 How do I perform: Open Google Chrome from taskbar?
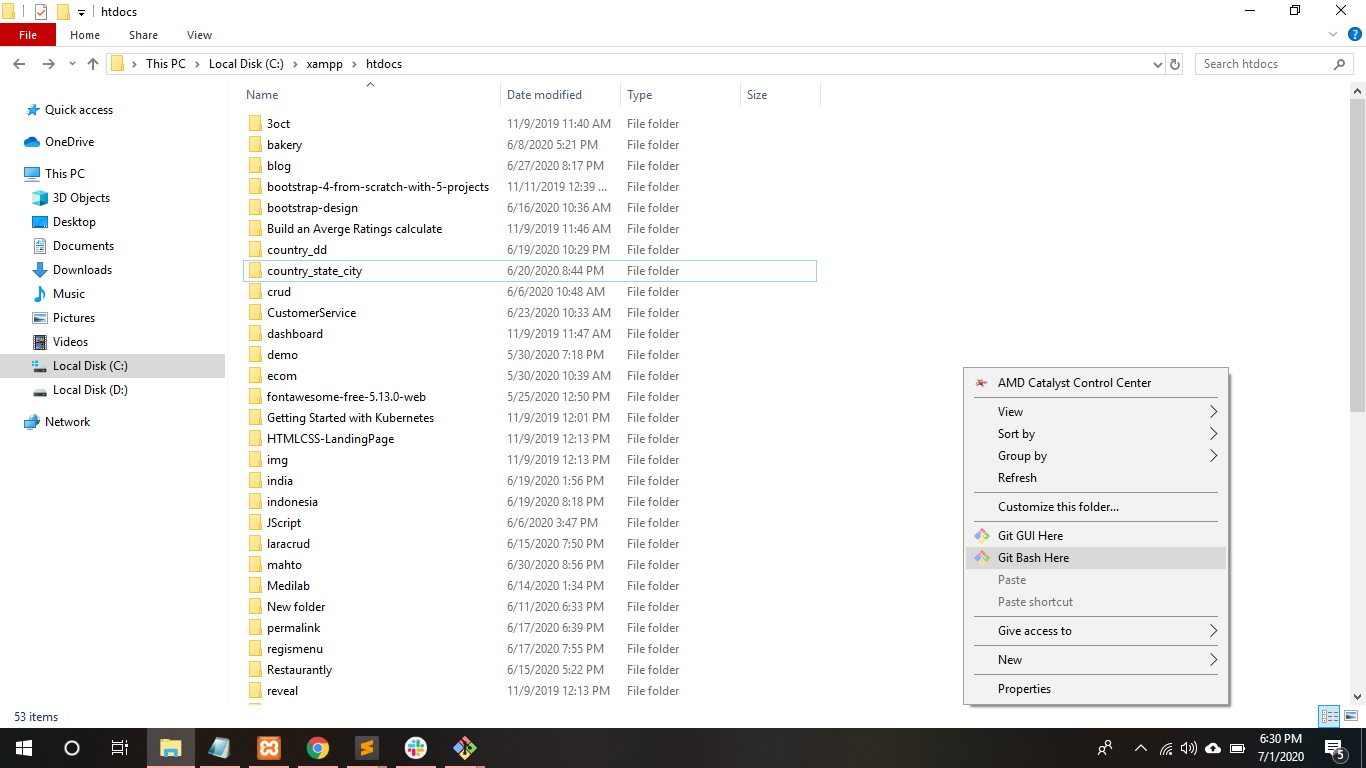tap(318, 748)
